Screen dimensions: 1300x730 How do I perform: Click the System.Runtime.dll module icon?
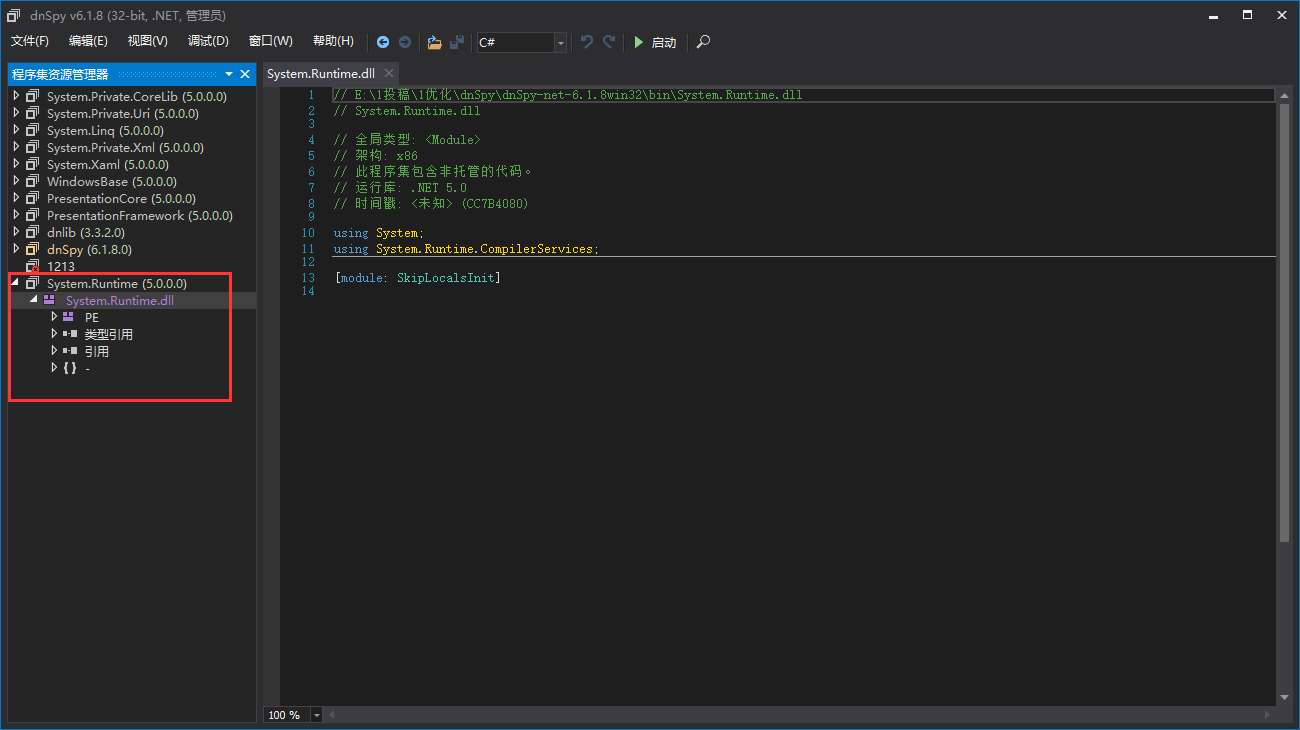[49, 300]
